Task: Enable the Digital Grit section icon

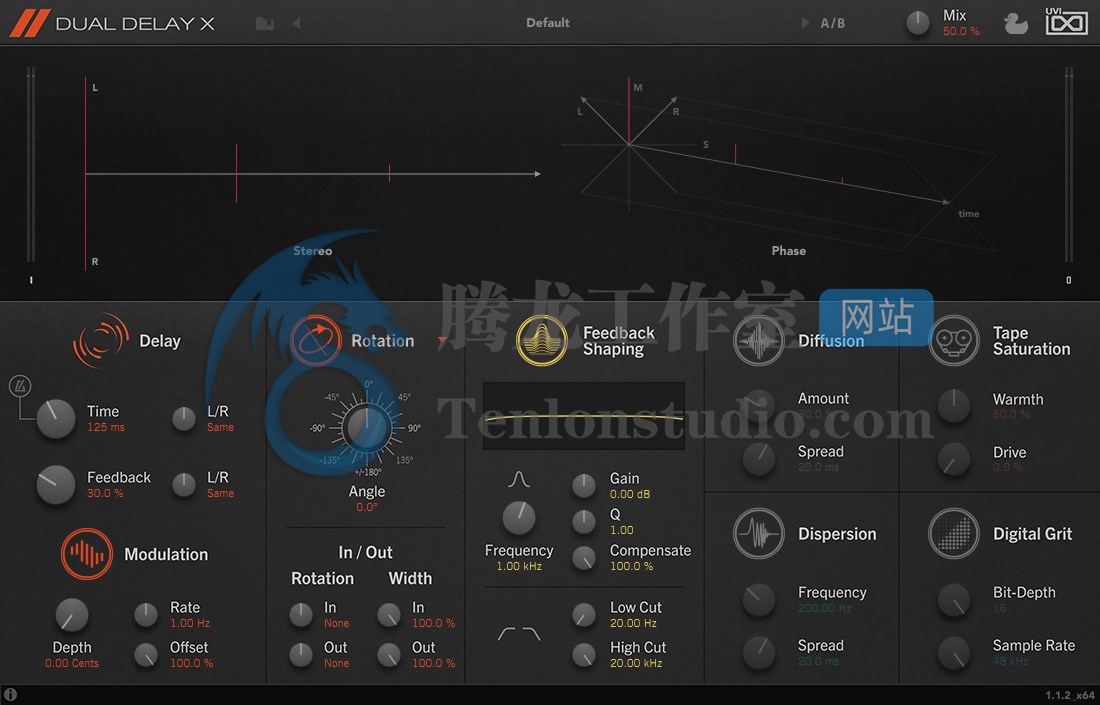Action: tap(953, 534)
